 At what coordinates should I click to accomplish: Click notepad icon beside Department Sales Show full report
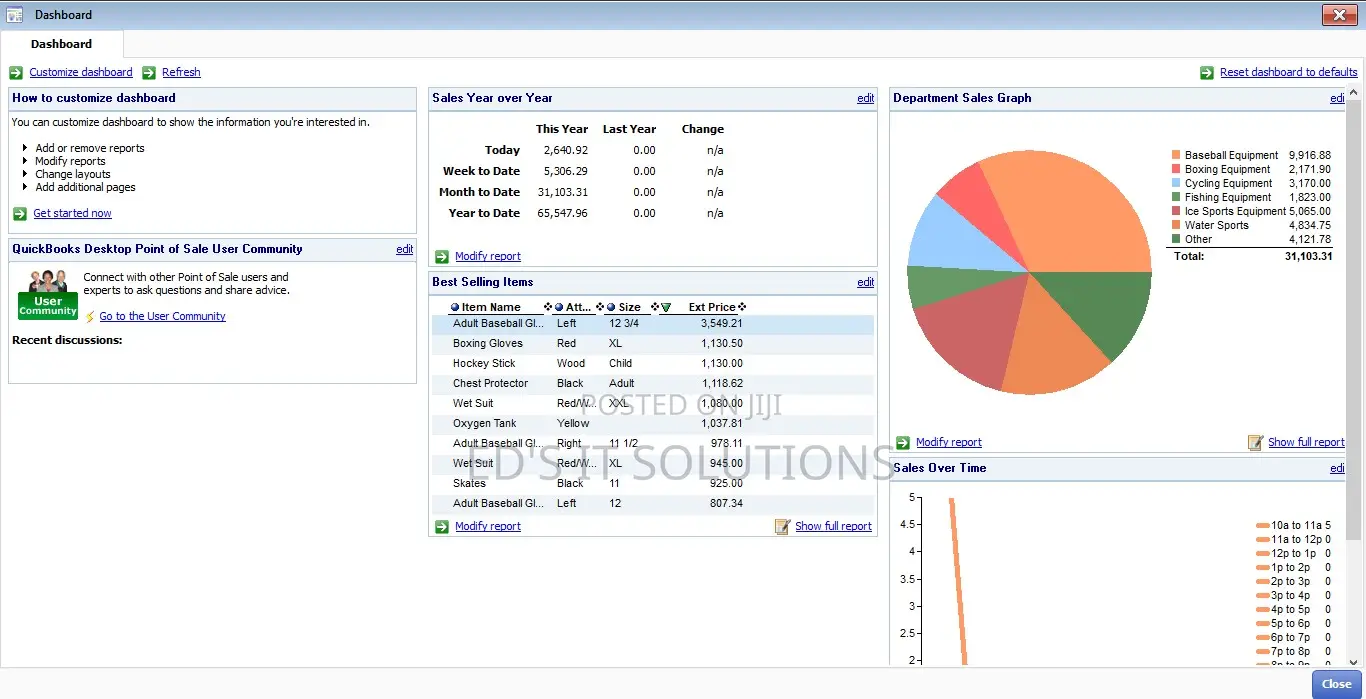tap(1255, 442)
